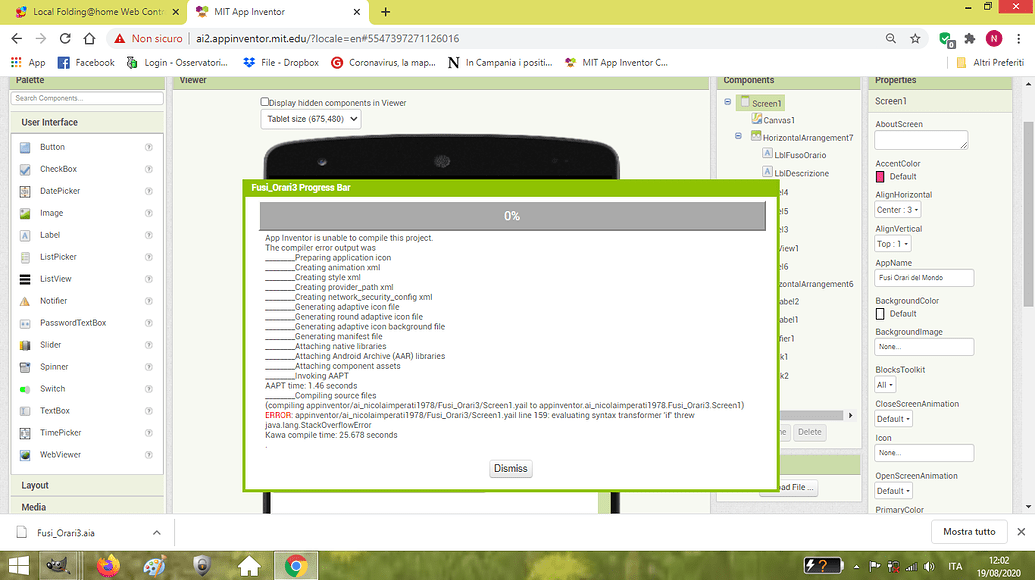Edit the AppName text field

point(924,278)
